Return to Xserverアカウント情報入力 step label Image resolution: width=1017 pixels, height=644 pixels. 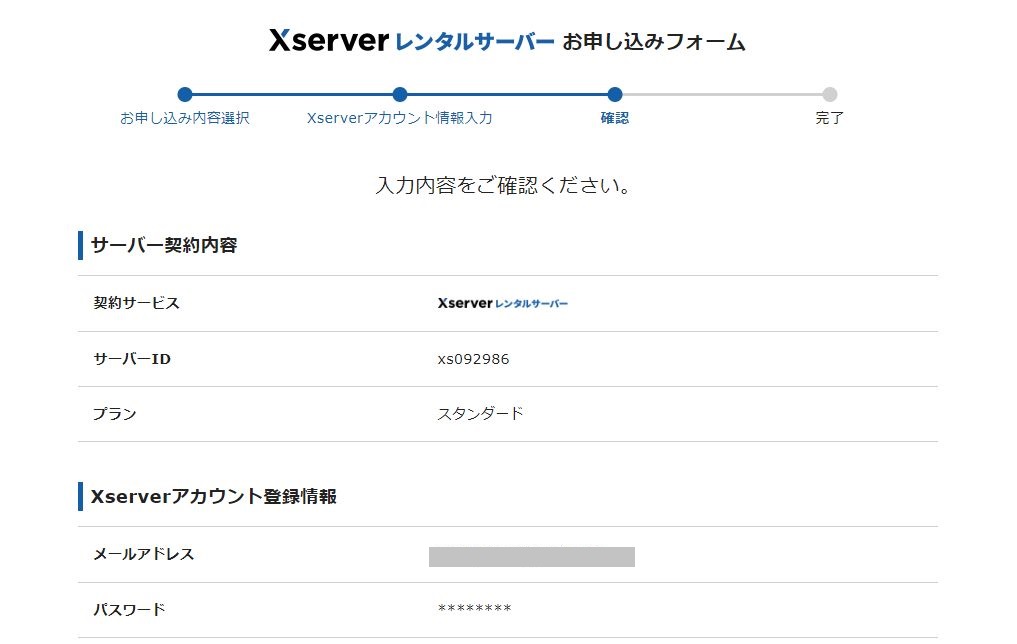click(400, 118)
